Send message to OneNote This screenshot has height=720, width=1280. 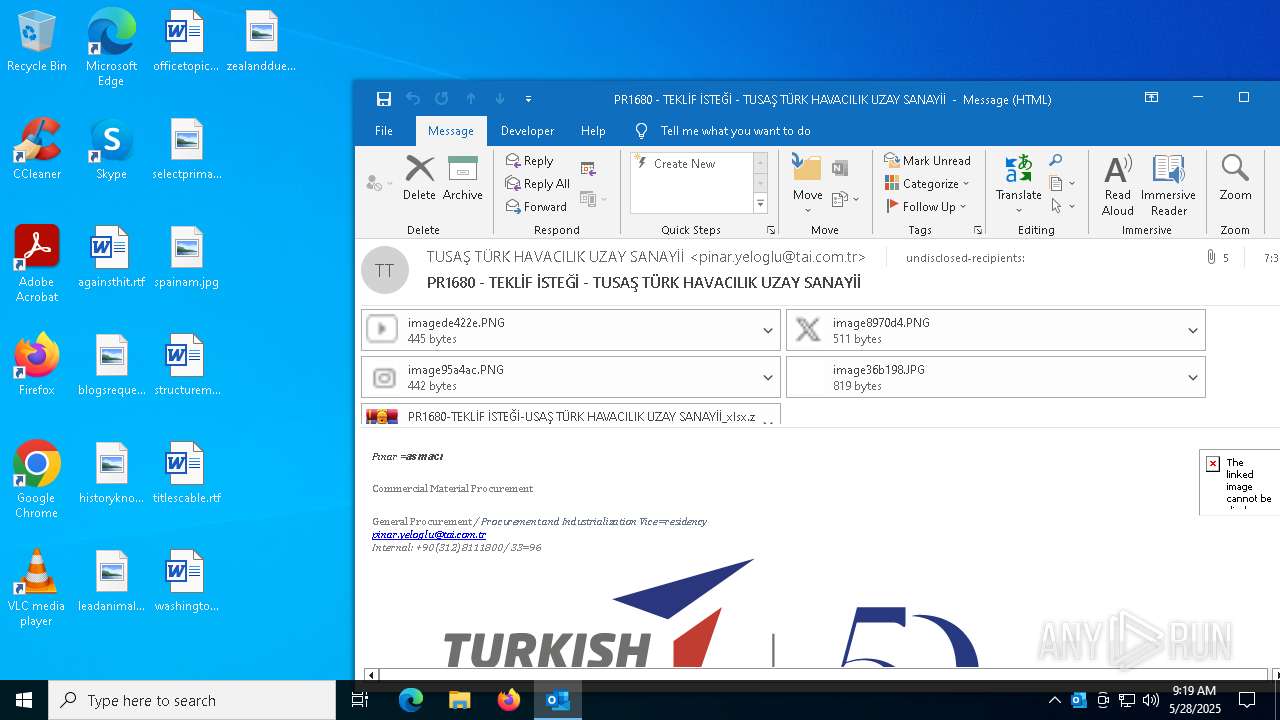[840, 168]
